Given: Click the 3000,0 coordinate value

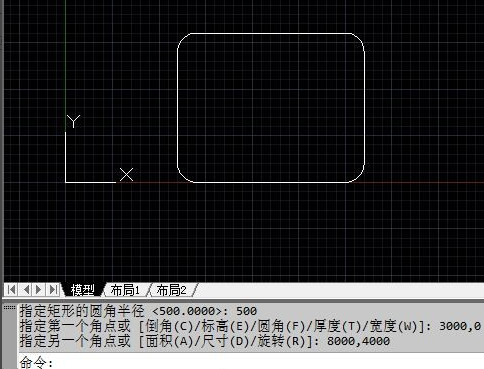Looking at the screenshot, I should 460,326.
